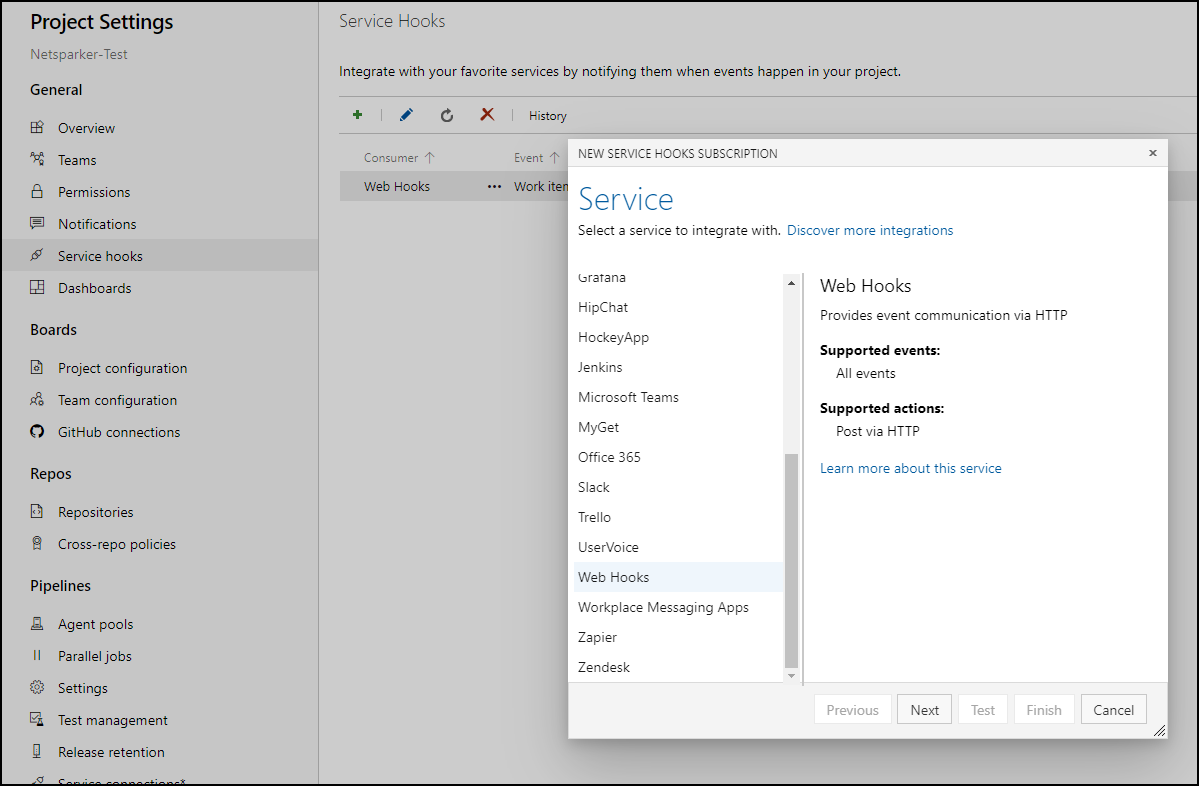Open Learn more about this service
The height and width of the screenshot is (786, 1199).
[910, 468]
